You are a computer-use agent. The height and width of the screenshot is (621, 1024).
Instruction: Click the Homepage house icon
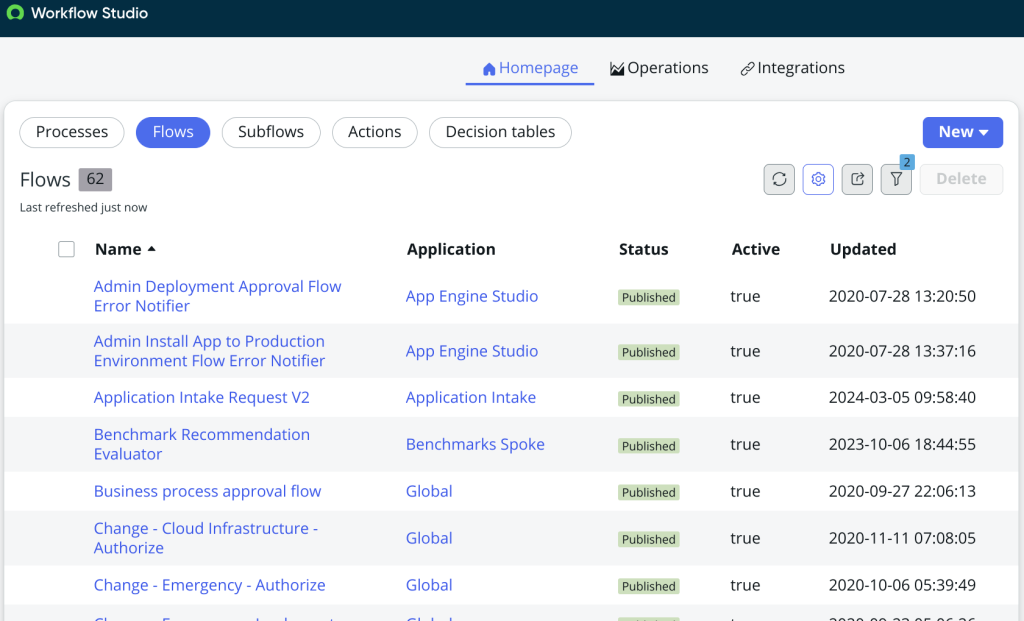click(x=488, y=69)
